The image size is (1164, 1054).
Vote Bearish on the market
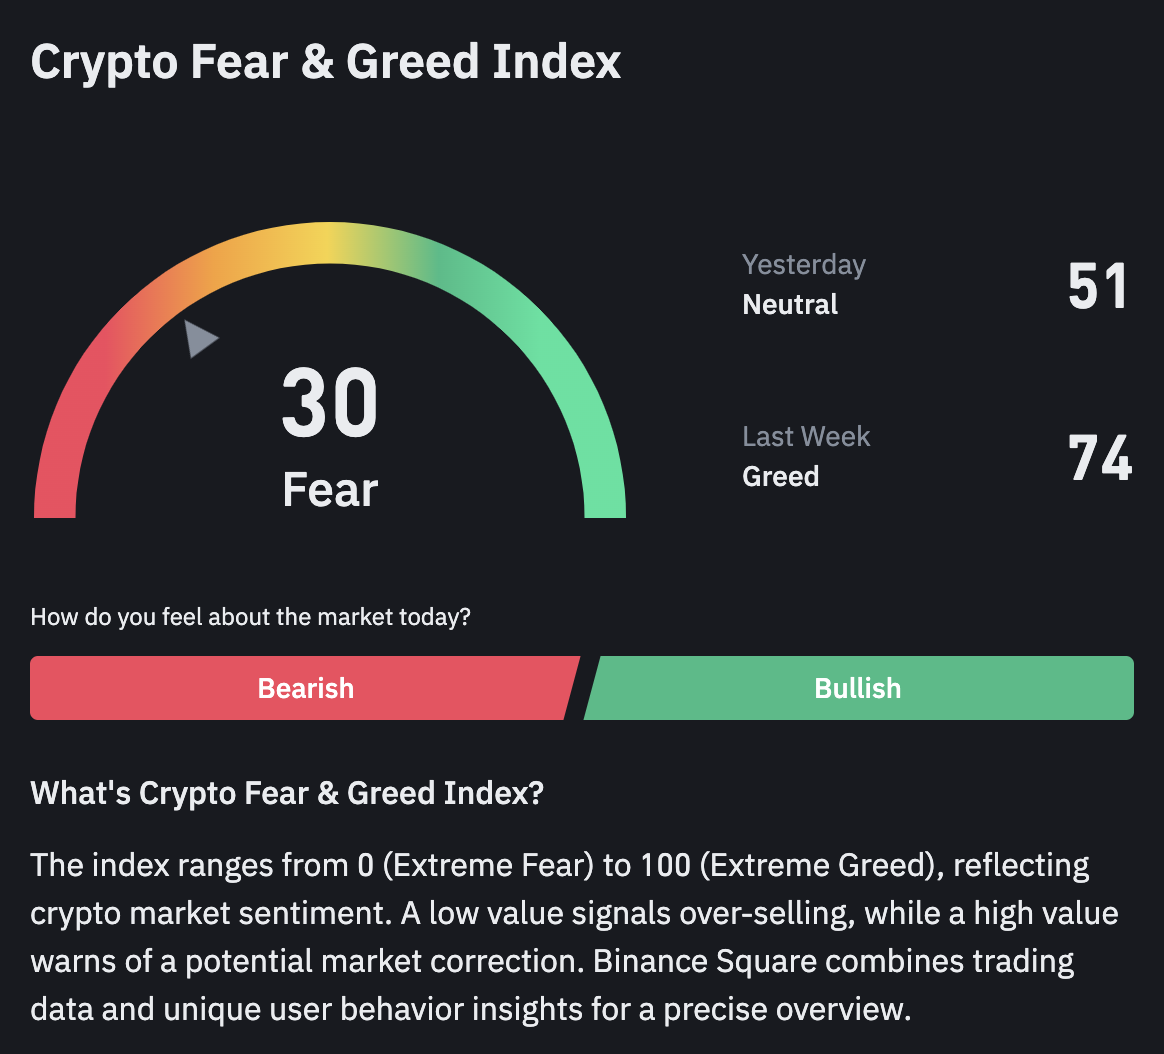304,688
